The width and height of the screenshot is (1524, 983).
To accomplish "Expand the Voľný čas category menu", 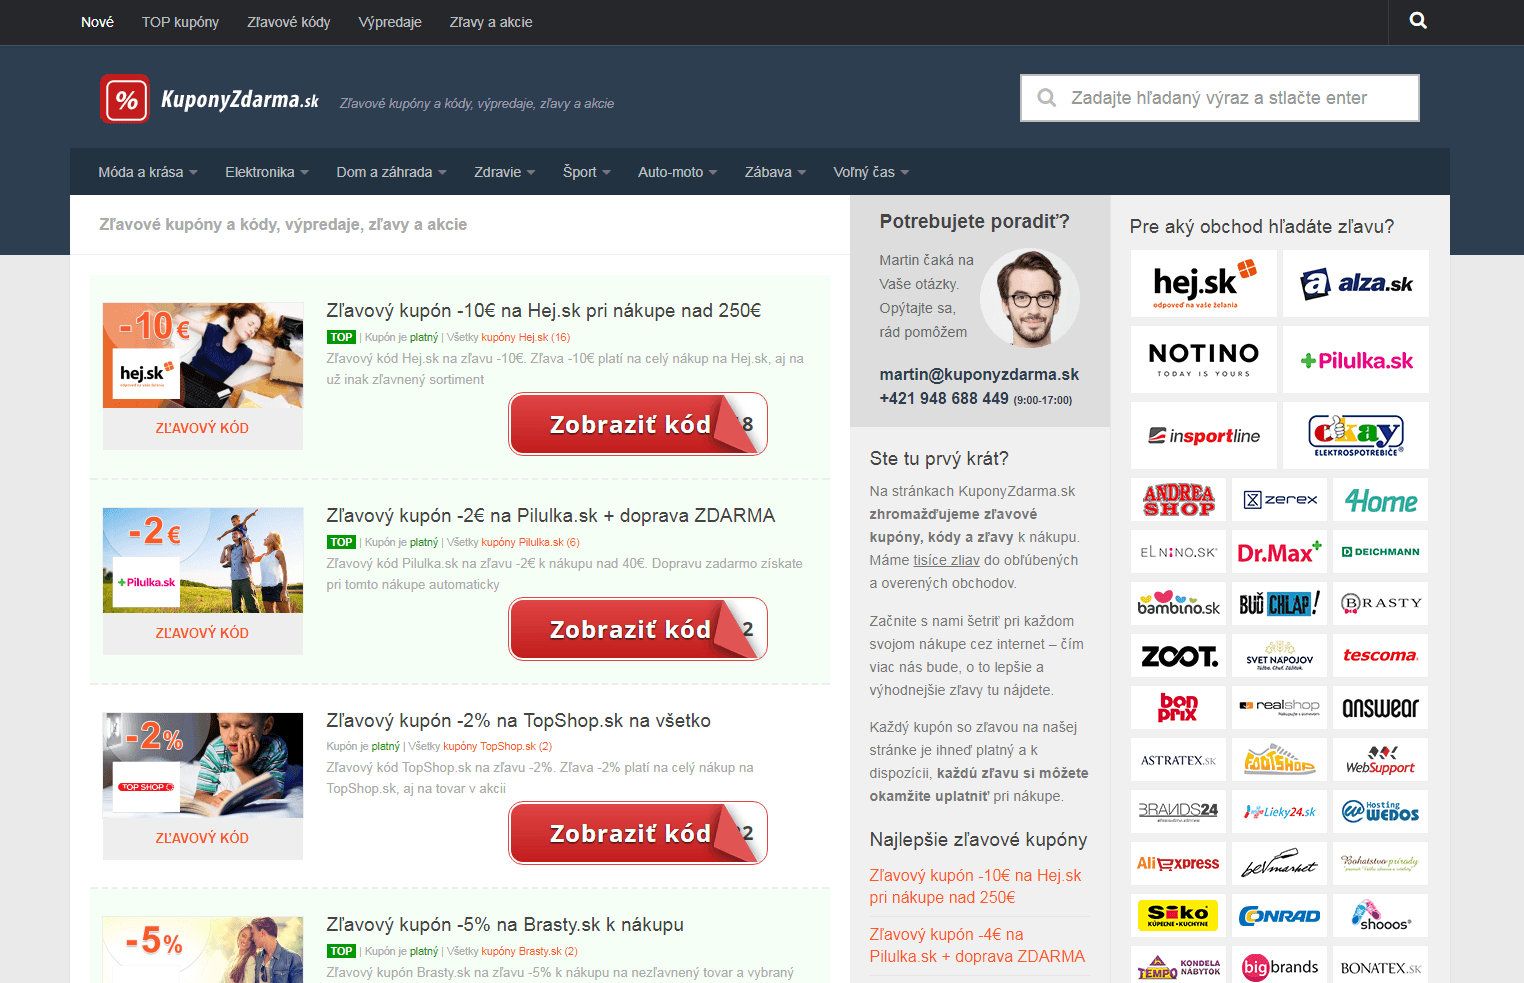I will [871, 172].
